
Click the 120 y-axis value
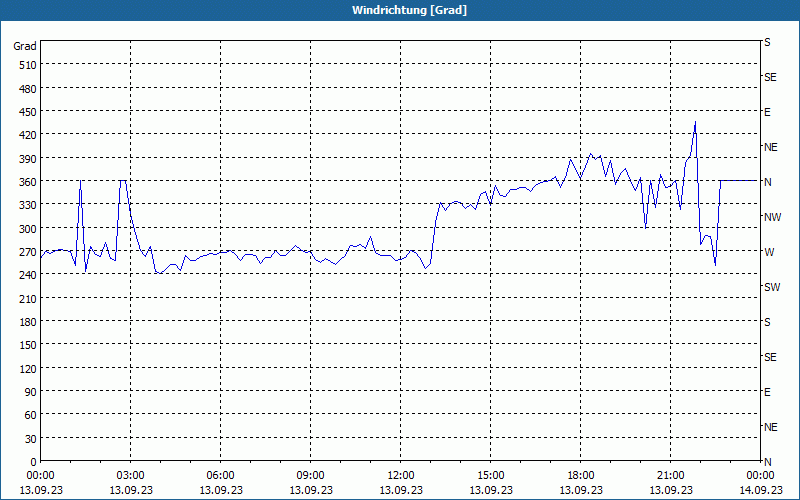[x=28, y=368]
